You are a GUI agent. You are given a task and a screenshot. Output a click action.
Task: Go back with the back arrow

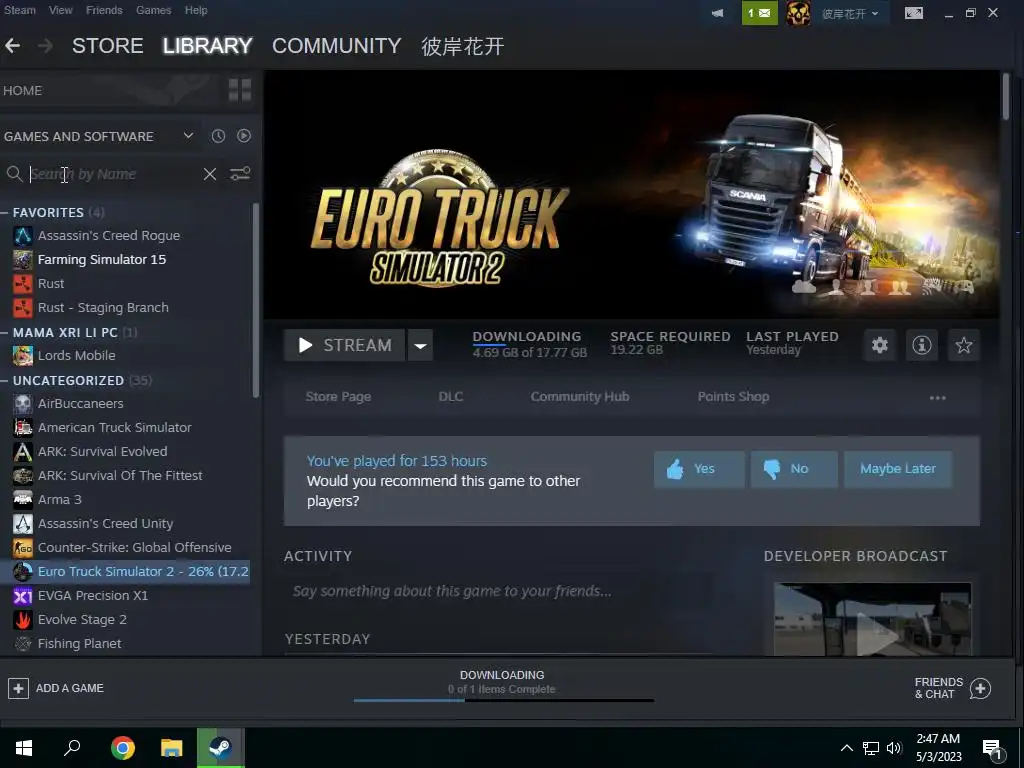(12, 46)
